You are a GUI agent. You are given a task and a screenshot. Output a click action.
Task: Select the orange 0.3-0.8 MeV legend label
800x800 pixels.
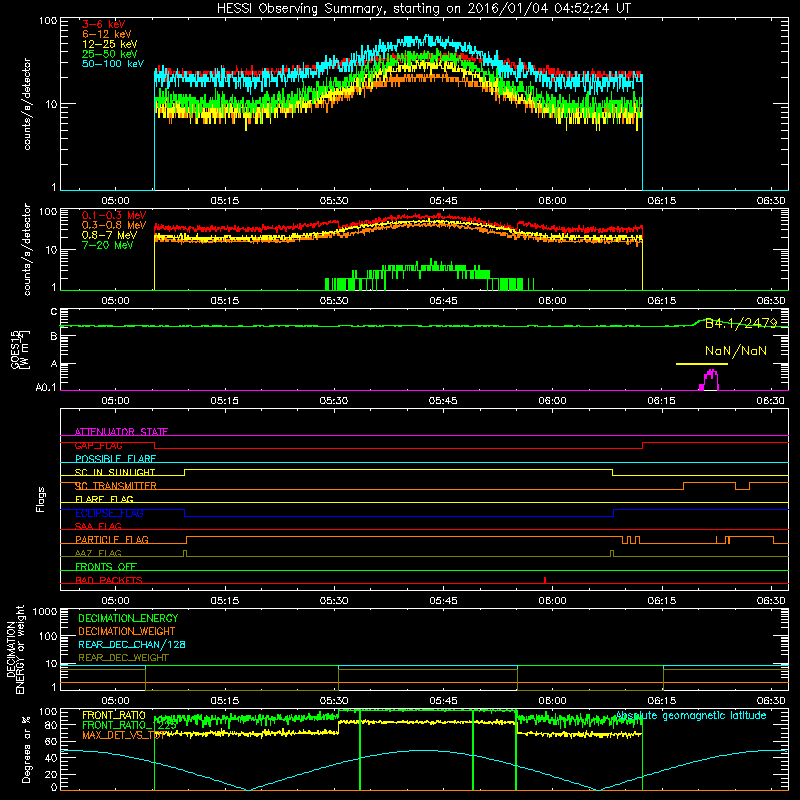114,225
